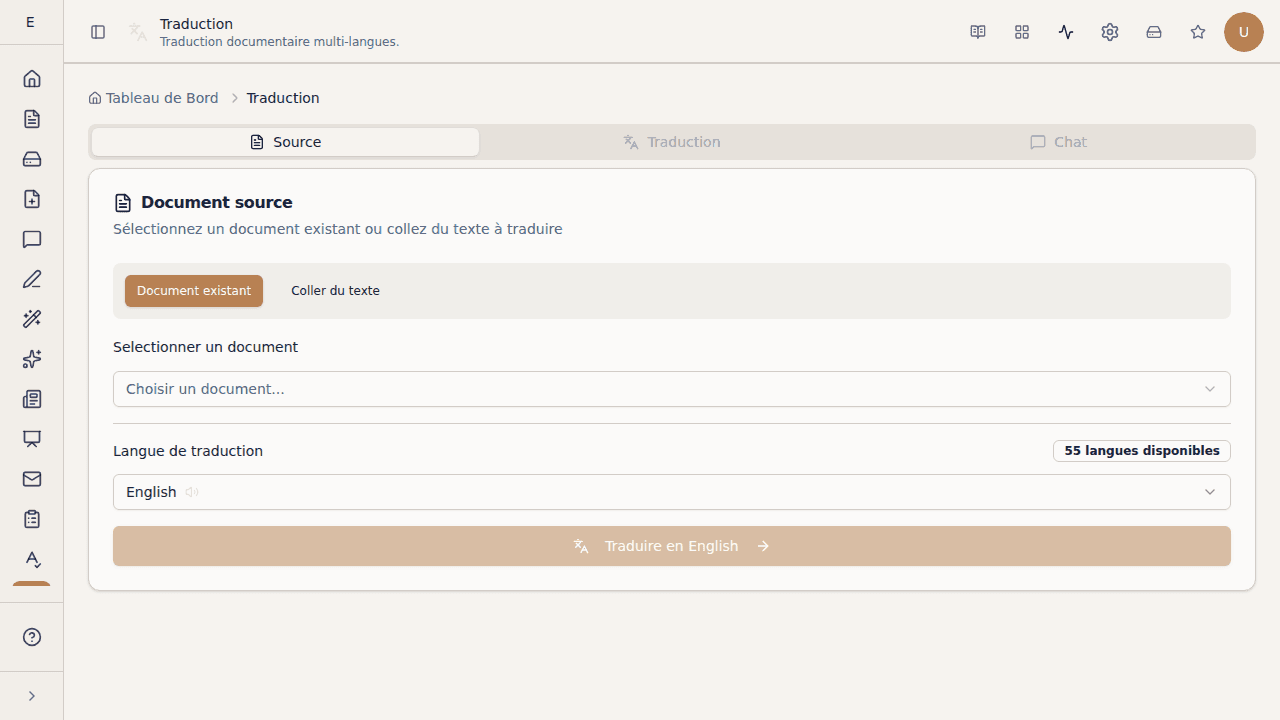Switch the source mode to Coller du texte
This screenshot has height=720, width=1280.
pyautogui.click(x=335, y=290)
